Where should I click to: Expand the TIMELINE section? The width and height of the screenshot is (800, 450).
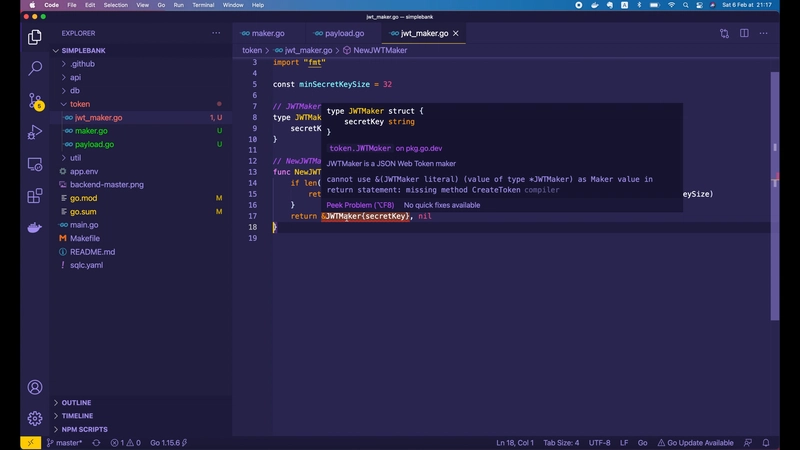coord(77,416)
